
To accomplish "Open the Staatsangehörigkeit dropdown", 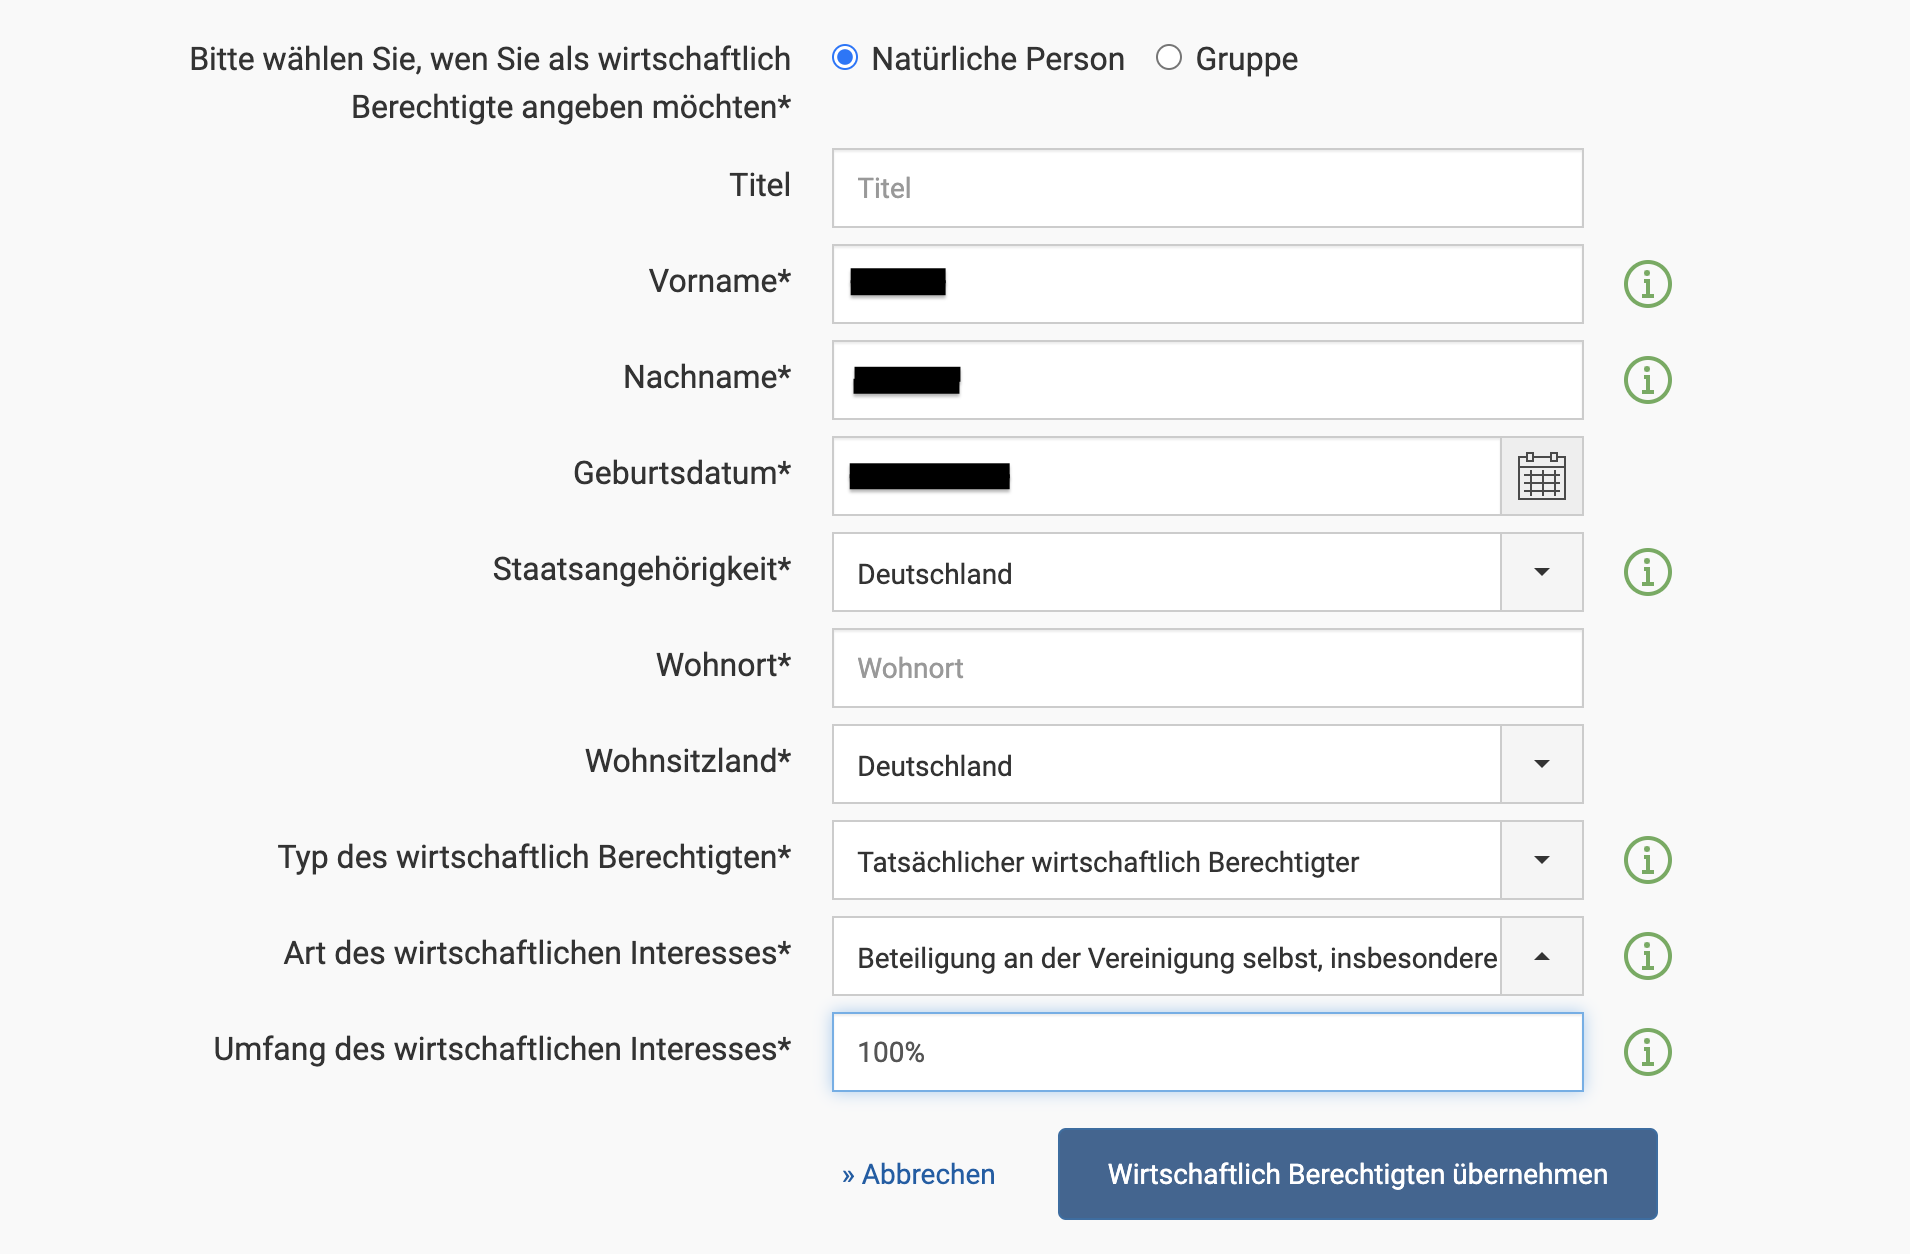I will (x=1541, y=572).
